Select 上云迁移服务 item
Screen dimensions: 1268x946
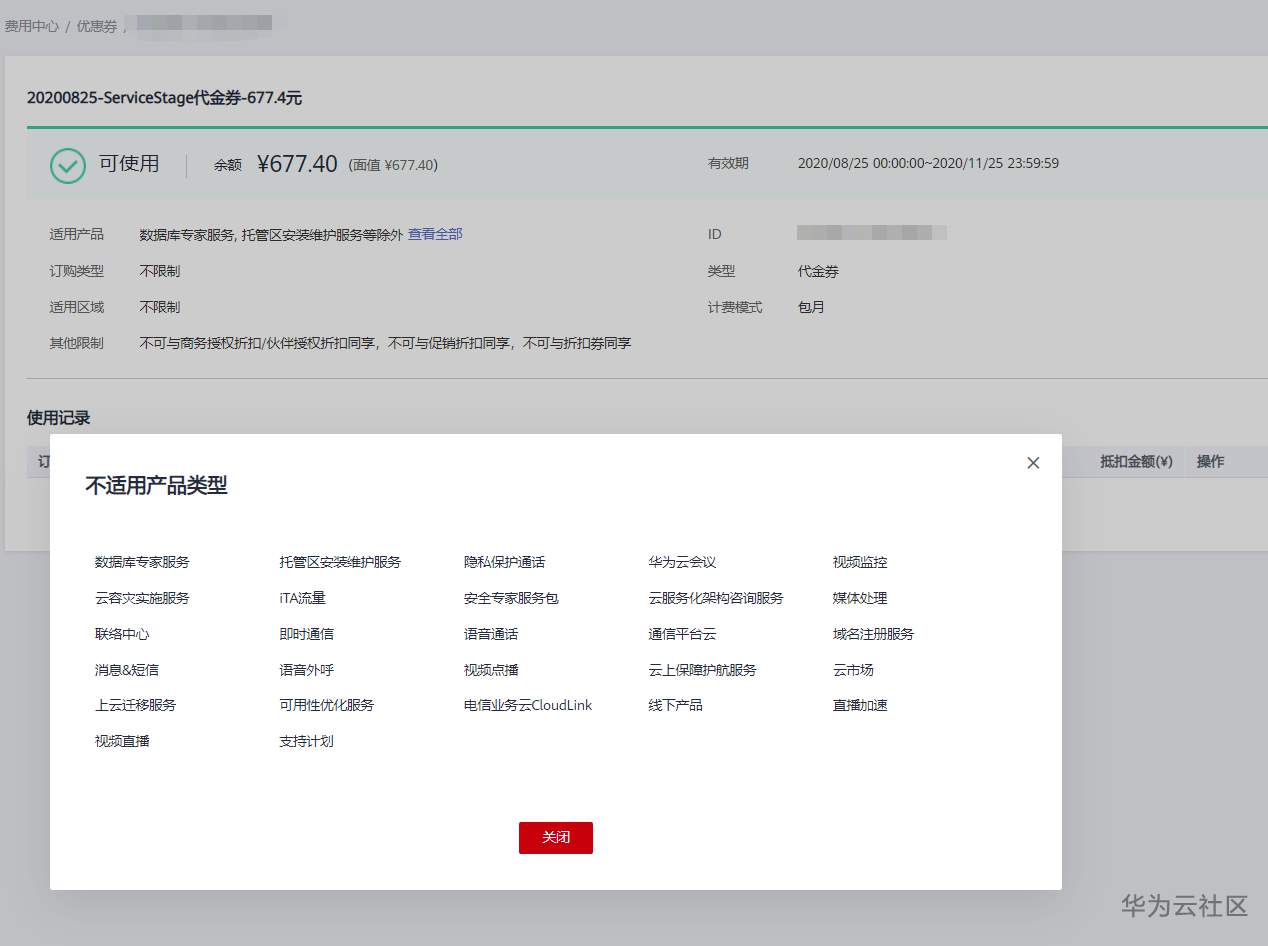point(135,705)
